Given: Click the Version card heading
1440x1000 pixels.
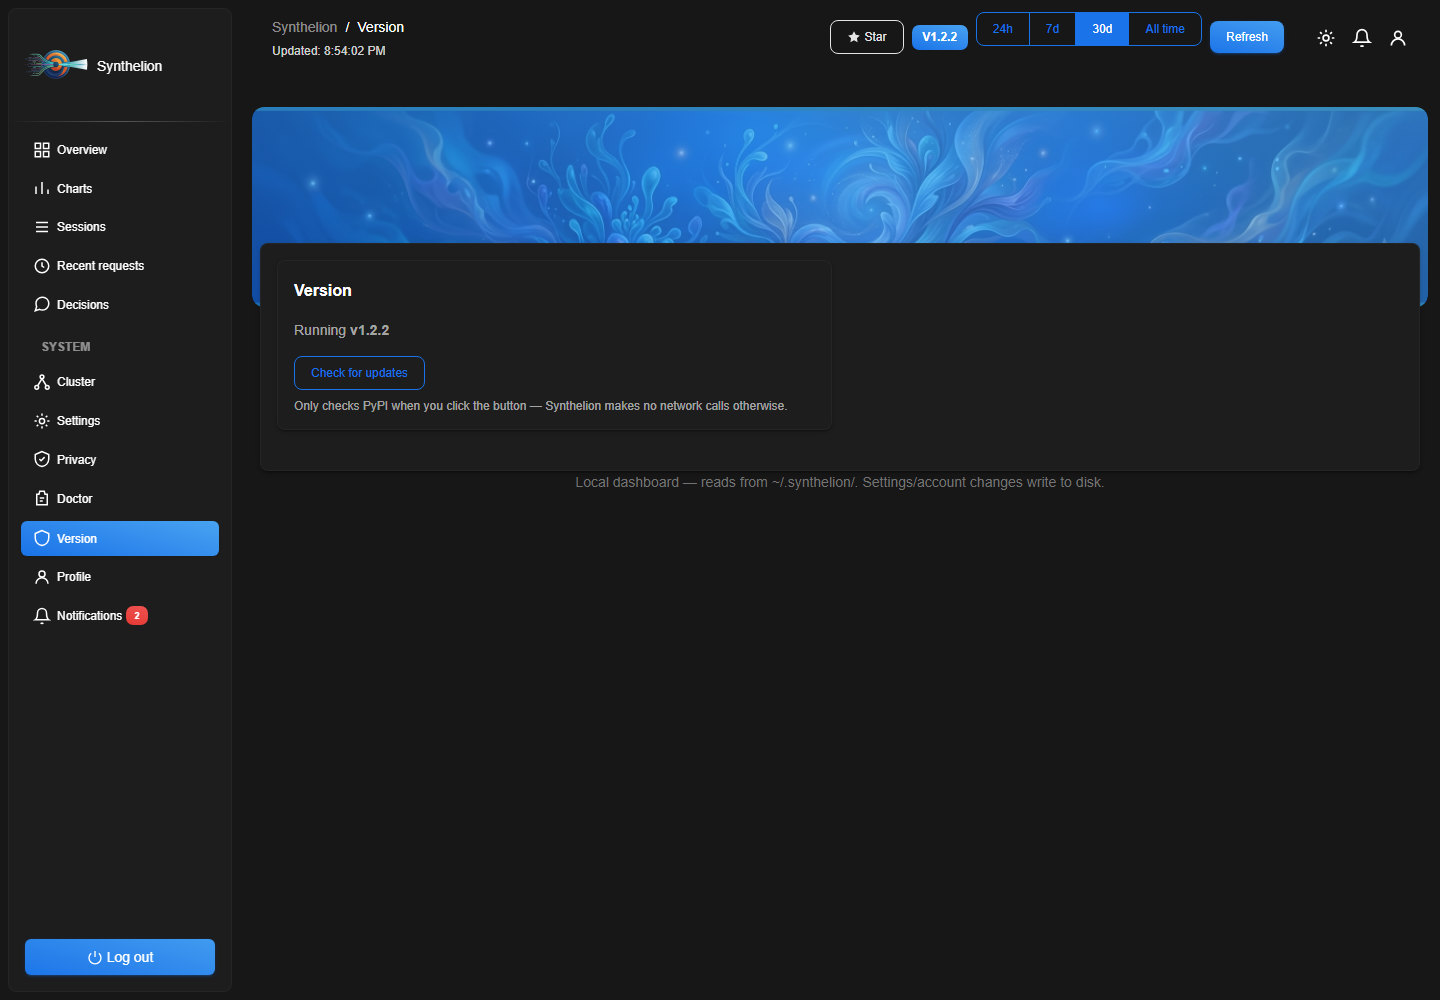Looking at the screenshot, I should [323, 291].
